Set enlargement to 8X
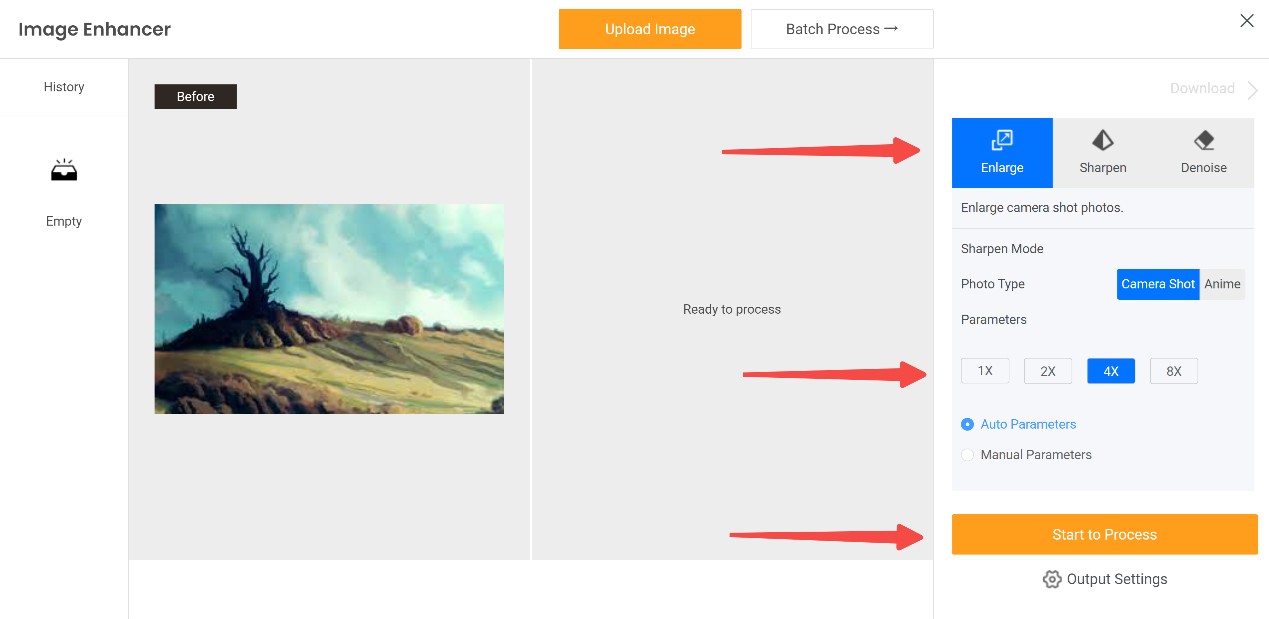 1174,371
